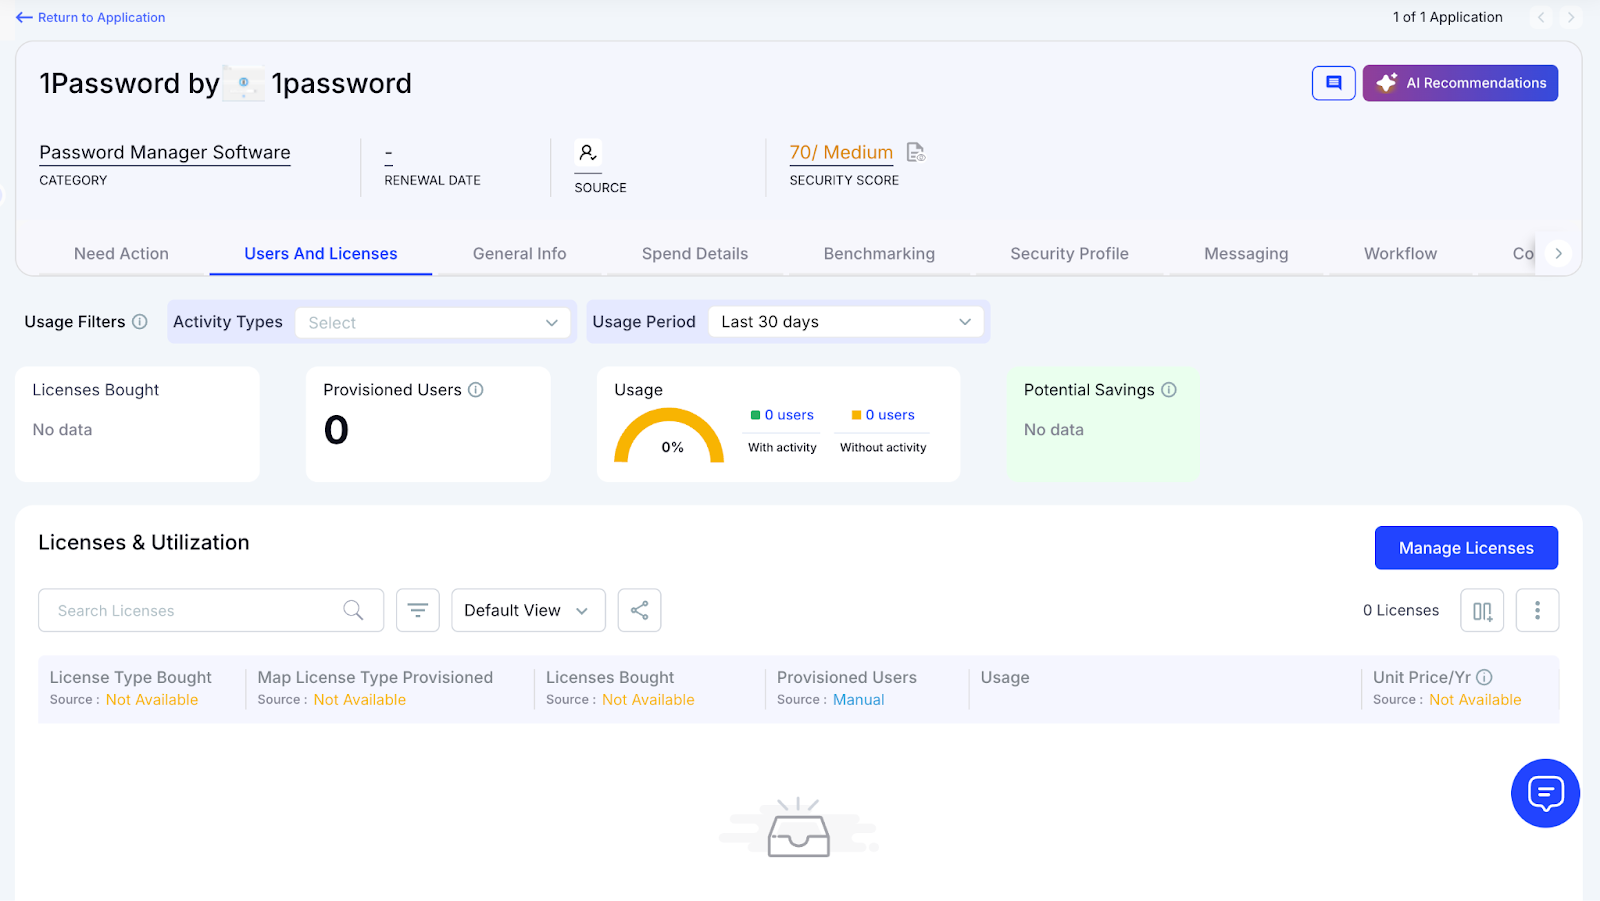Click the AI Recommendations button
The width and height of the screenshot is (1600, 901).
point(1460,83)
